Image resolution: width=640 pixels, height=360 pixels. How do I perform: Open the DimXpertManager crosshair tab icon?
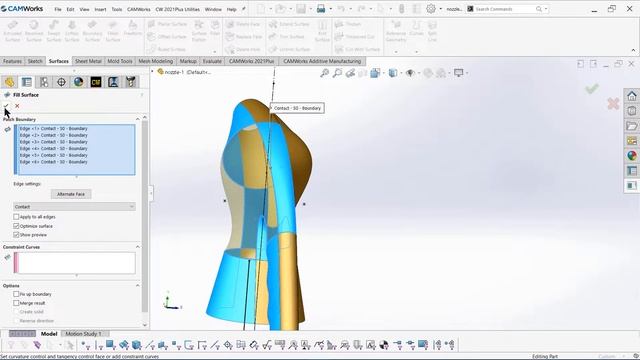pos(61,82)
